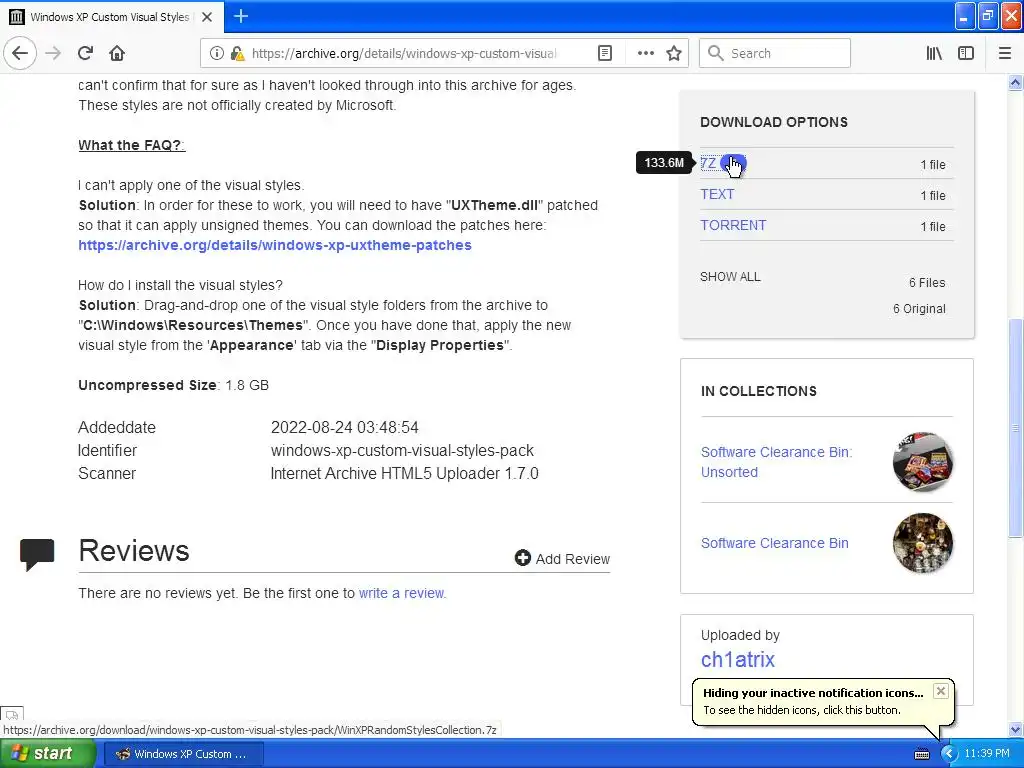Reload the current page
The image size is (1024, 768).
click(x=85, y=54)
